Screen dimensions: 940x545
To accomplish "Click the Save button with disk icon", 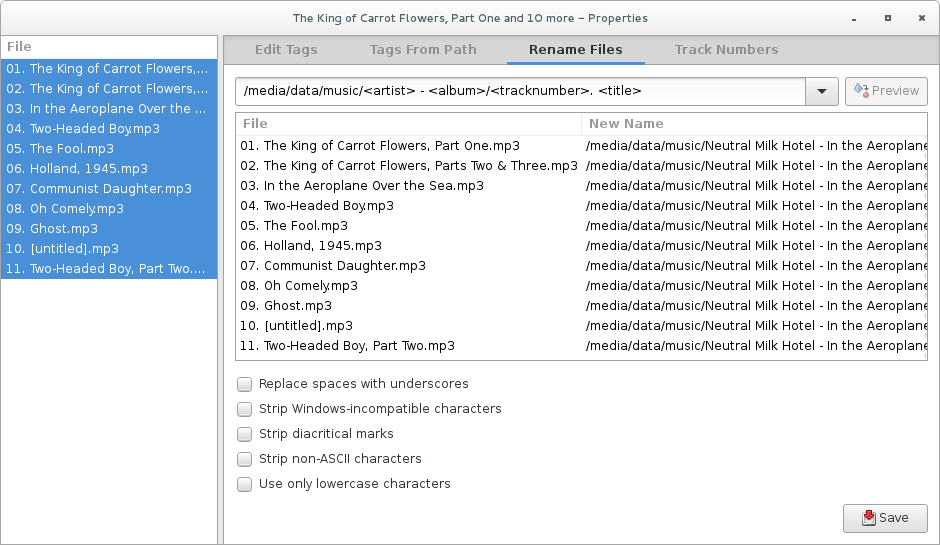I will click(x=885, y=518).
